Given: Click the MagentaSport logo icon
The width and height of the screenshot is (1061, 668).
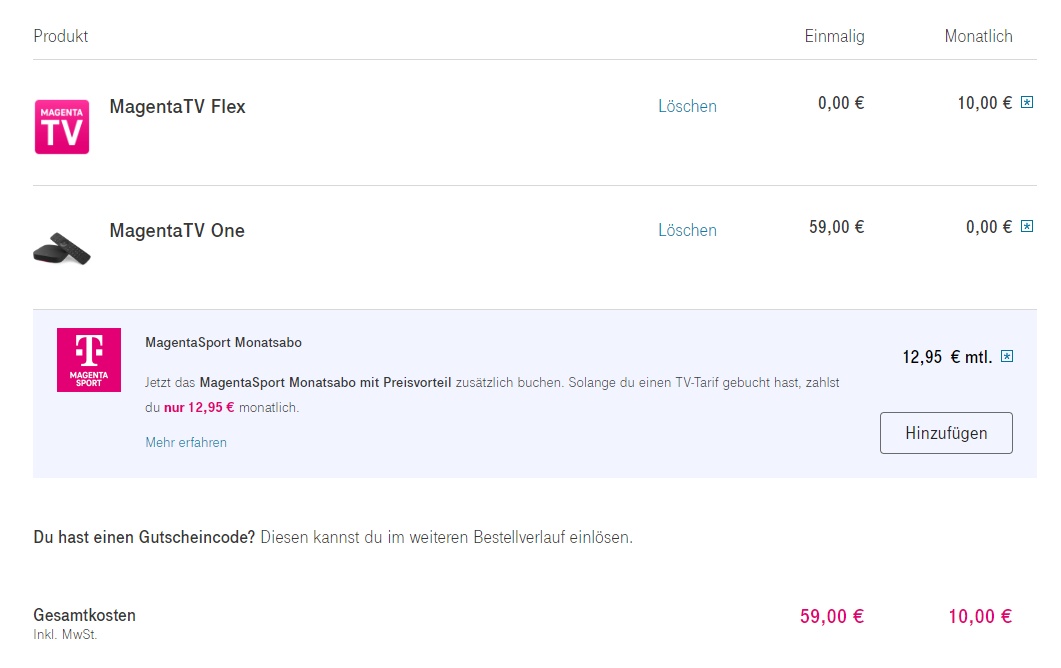Looking at the screenshot, I should coord(89,360).
